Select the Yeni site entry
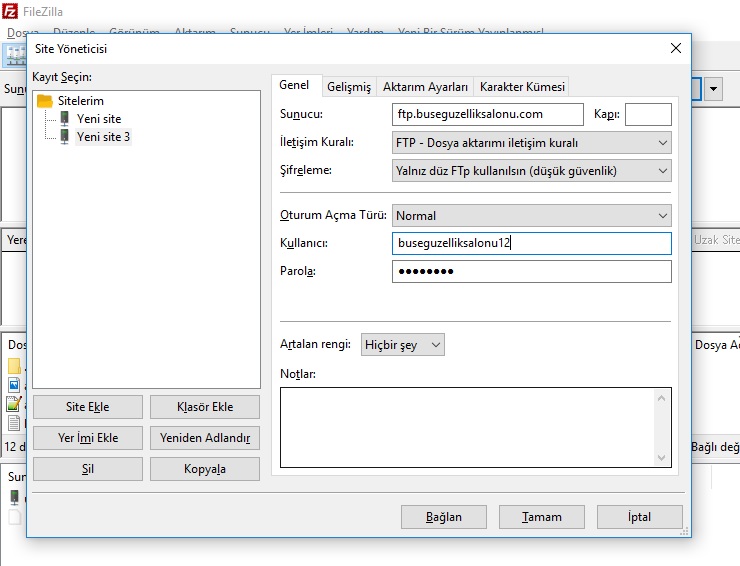The width and height of the screenshot is (740, 566). tap(99, 118)
